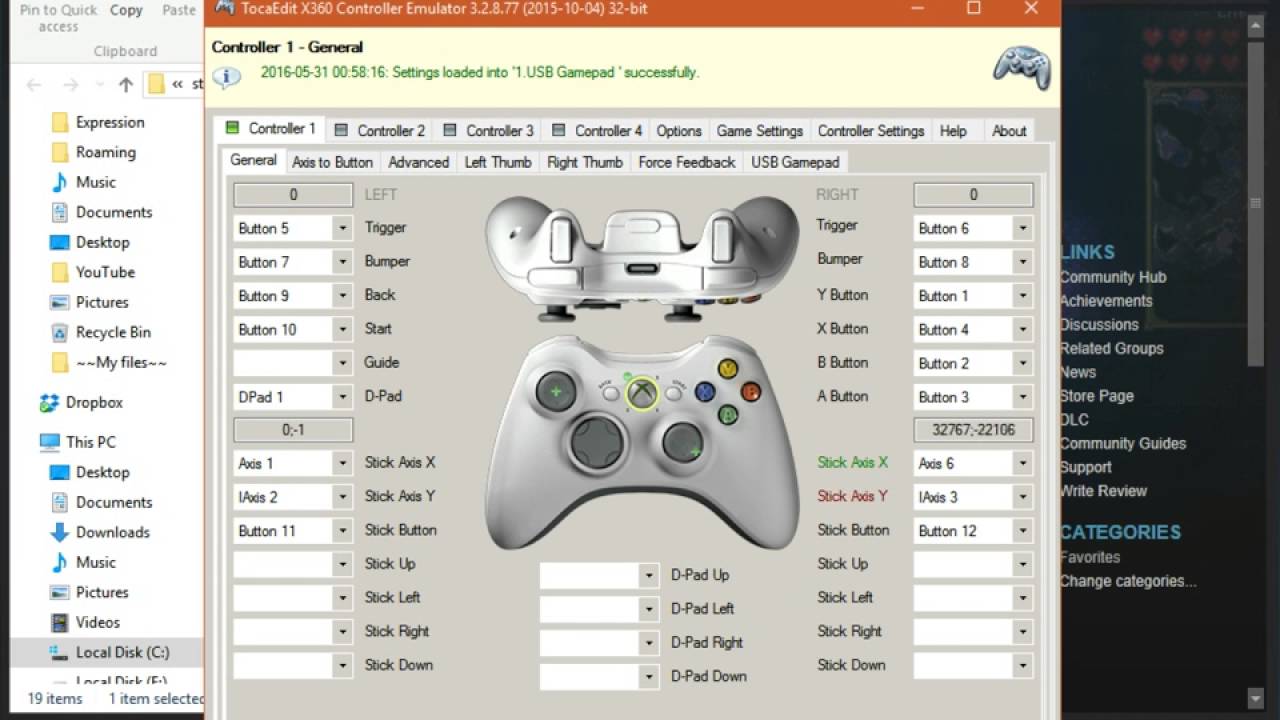Open the Game Settings tab
Screen dimensions: 1280x720
click(760, 131)
